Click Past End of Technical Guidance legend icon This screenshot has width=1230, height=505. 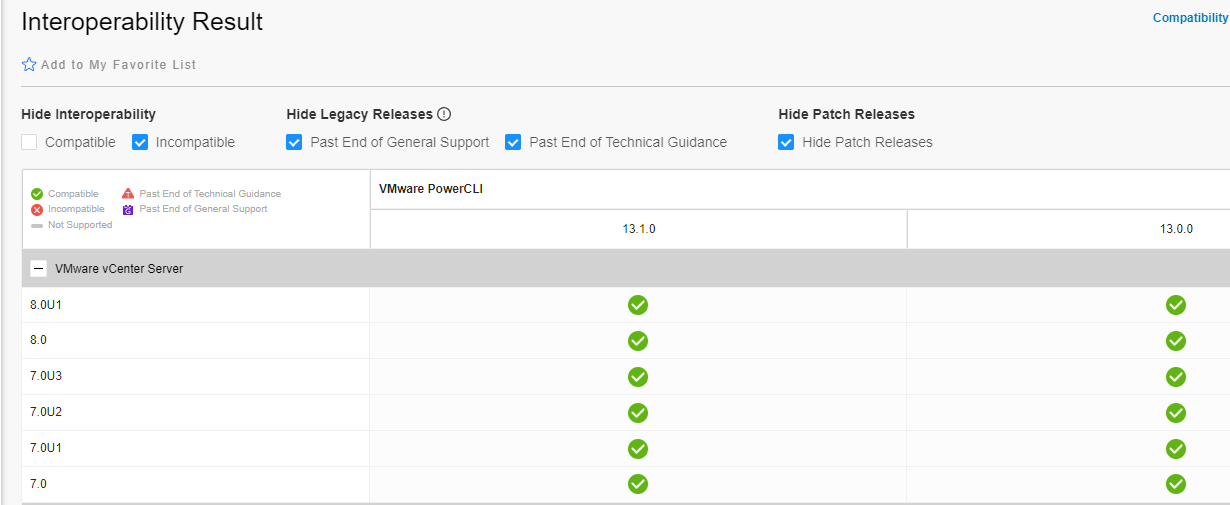click(x=128, y=194)
